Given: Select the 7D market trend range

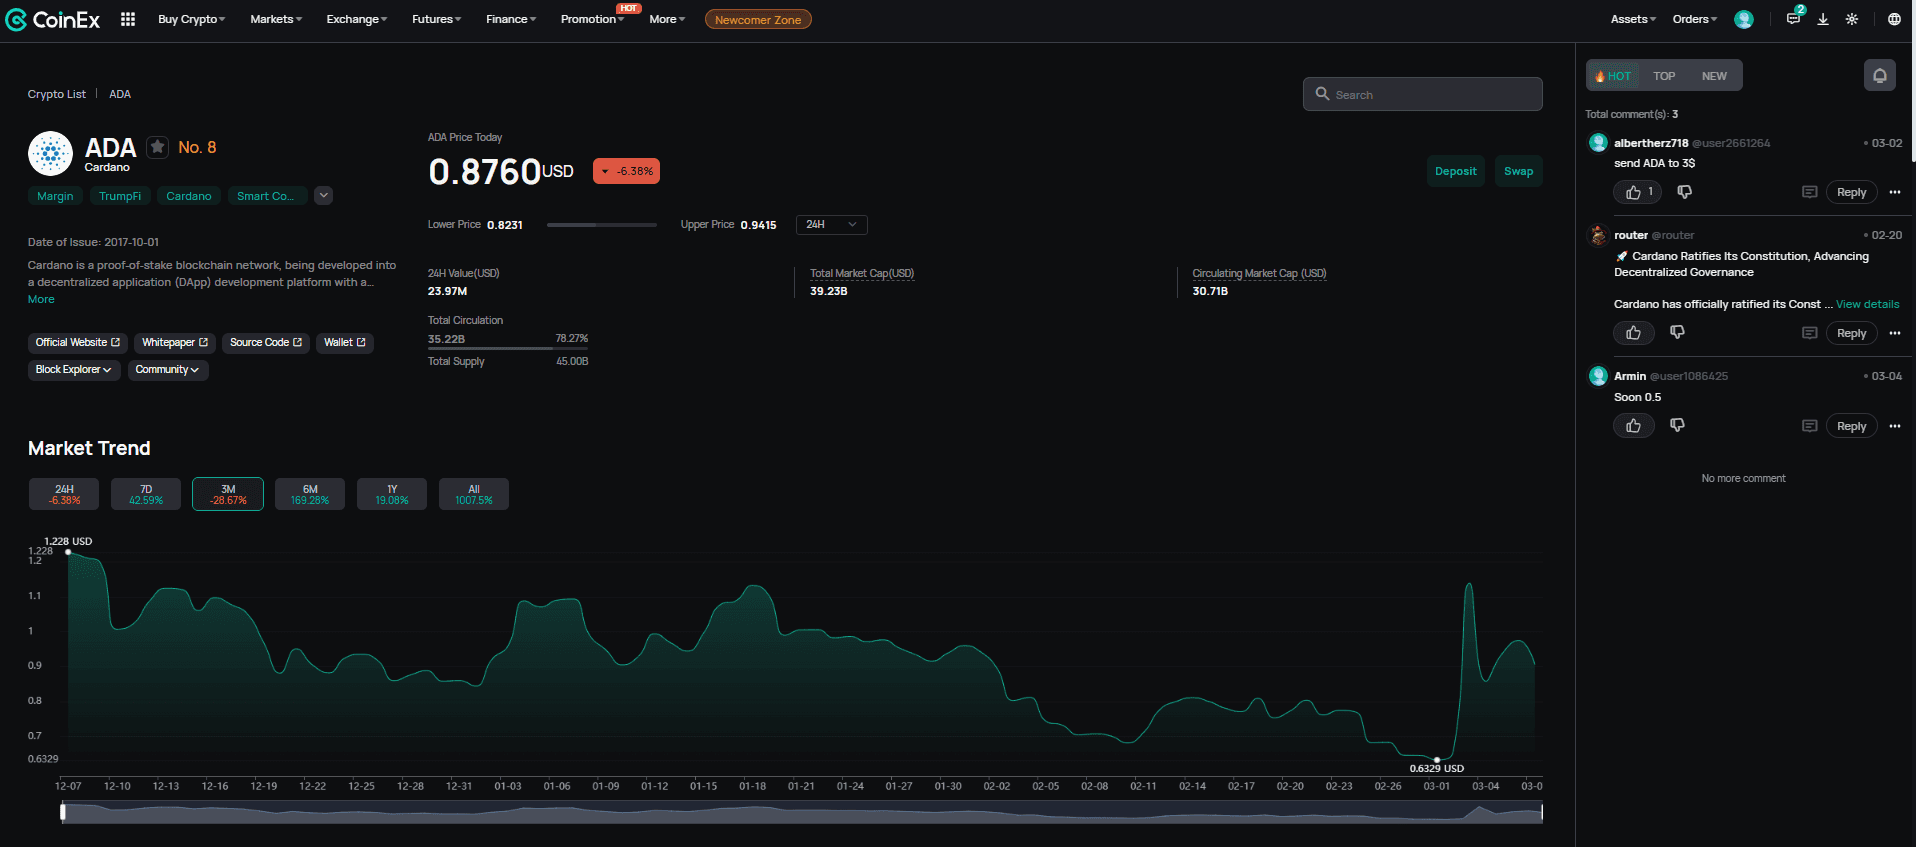Looking at the screenshot, I should (146, 494).
